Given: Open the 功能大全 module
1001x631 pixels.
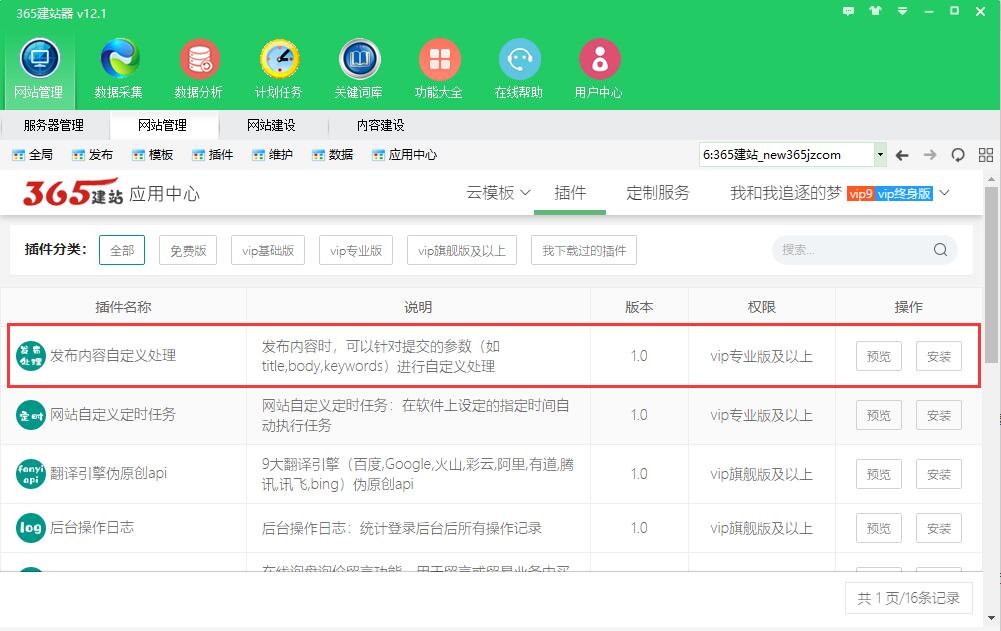Looking at the screenshot, I should click(439, 69).
